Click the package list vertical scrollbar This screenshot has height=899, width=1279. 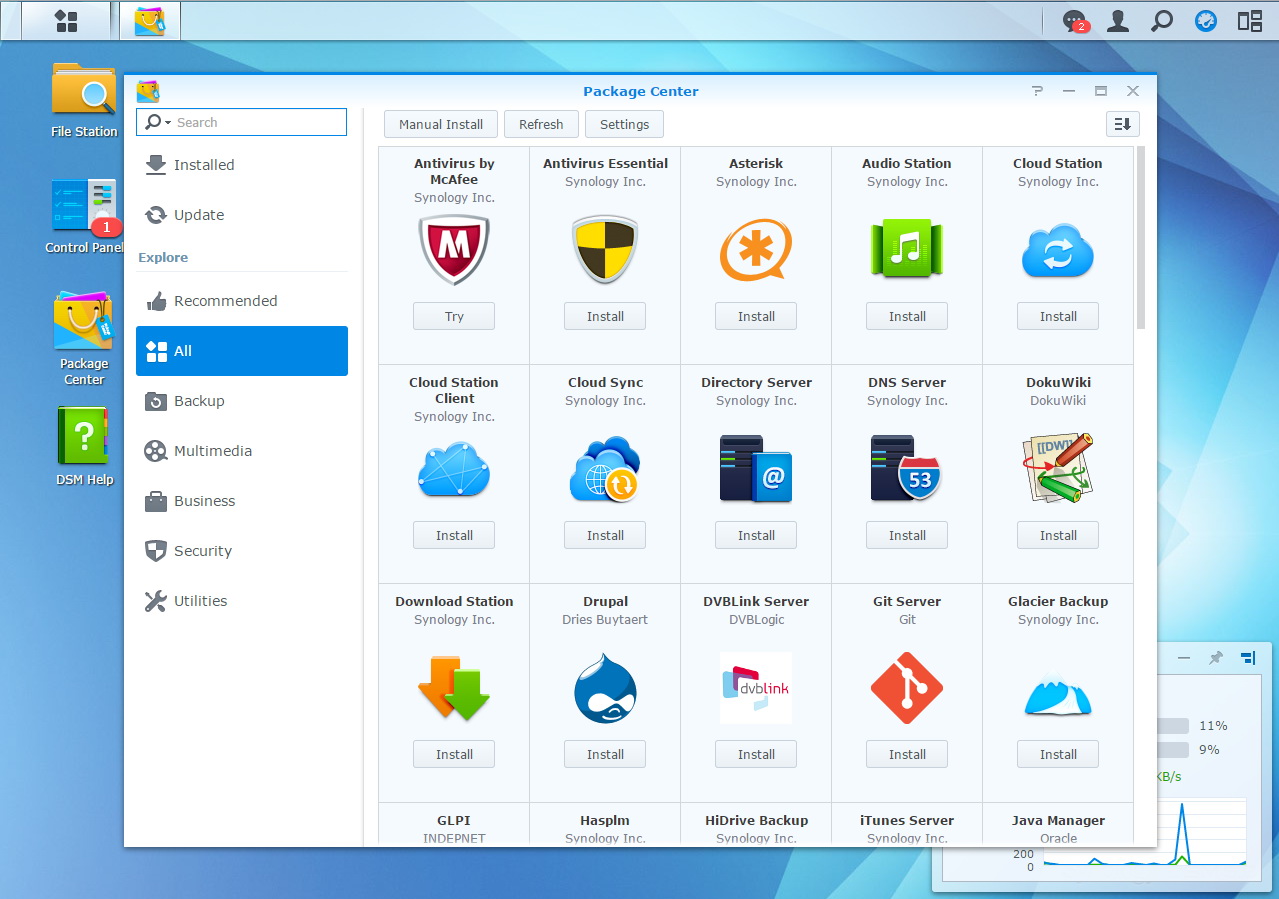coord(1141,238)
